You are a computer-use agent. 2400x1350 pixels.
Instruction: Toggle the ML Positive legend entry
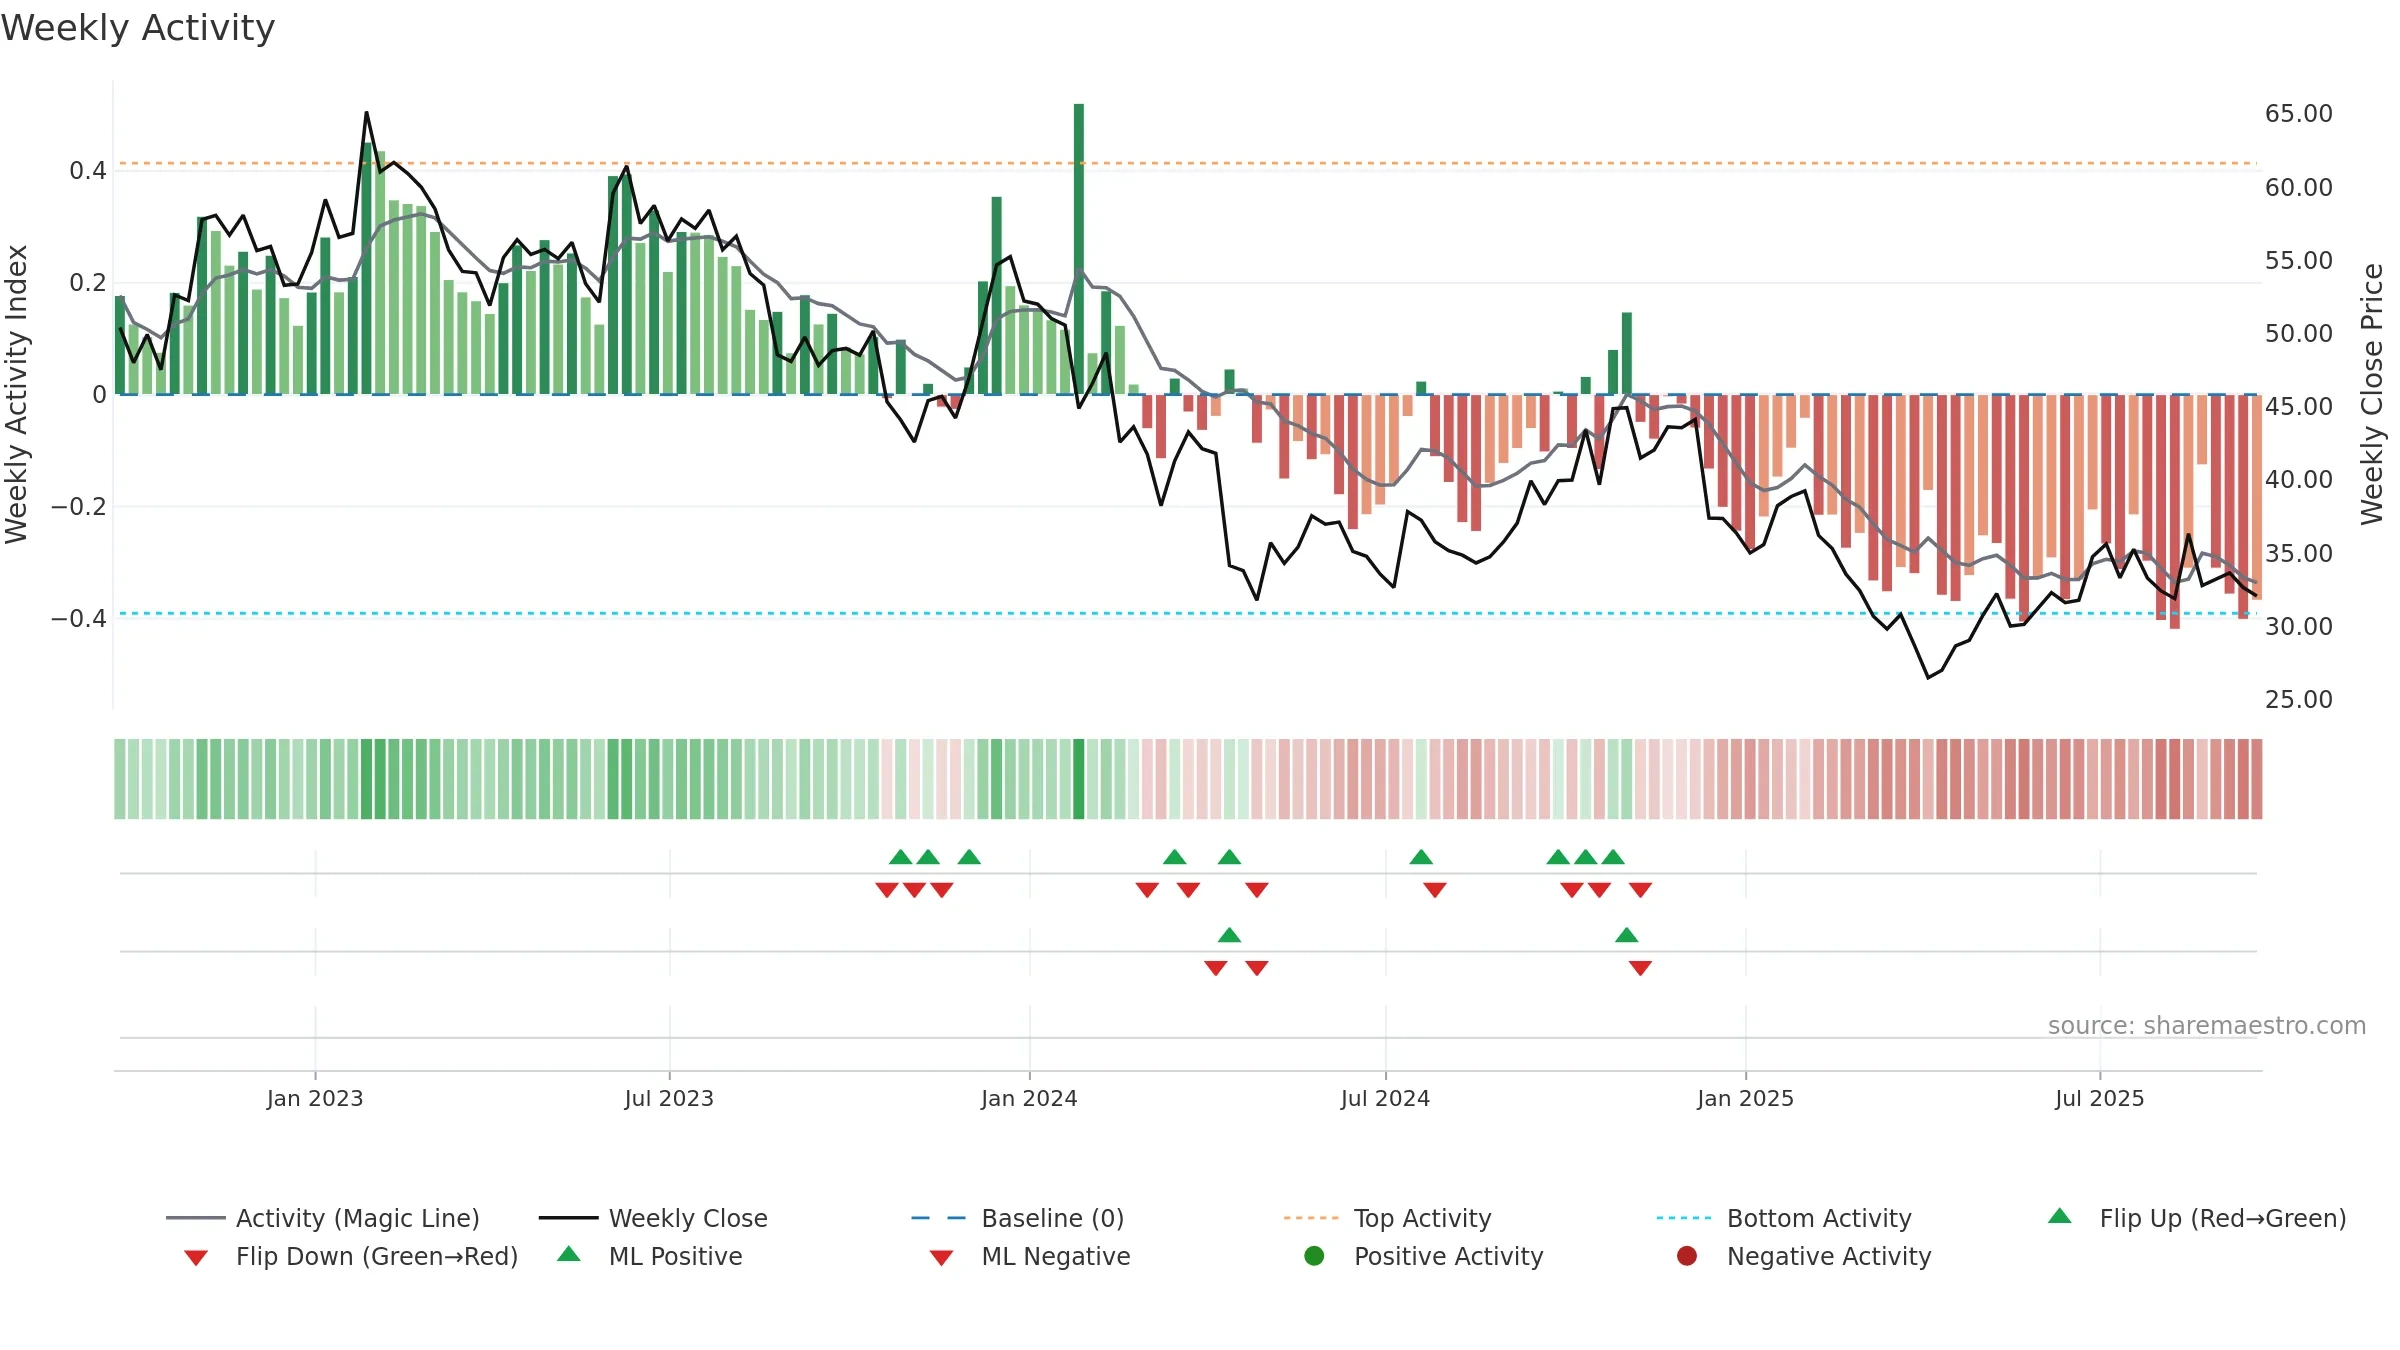pyautogui.click(x=650, y=1256)
